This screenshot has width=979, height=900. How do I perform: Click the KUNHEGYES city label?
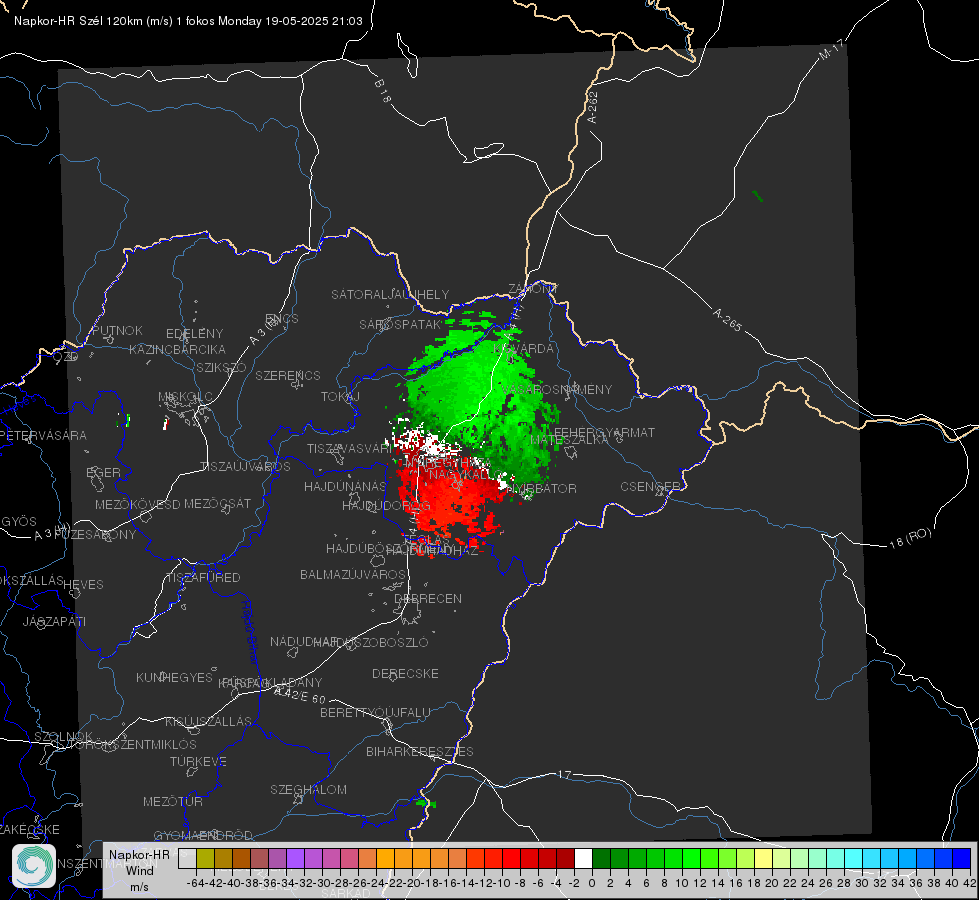click(174, 678)
